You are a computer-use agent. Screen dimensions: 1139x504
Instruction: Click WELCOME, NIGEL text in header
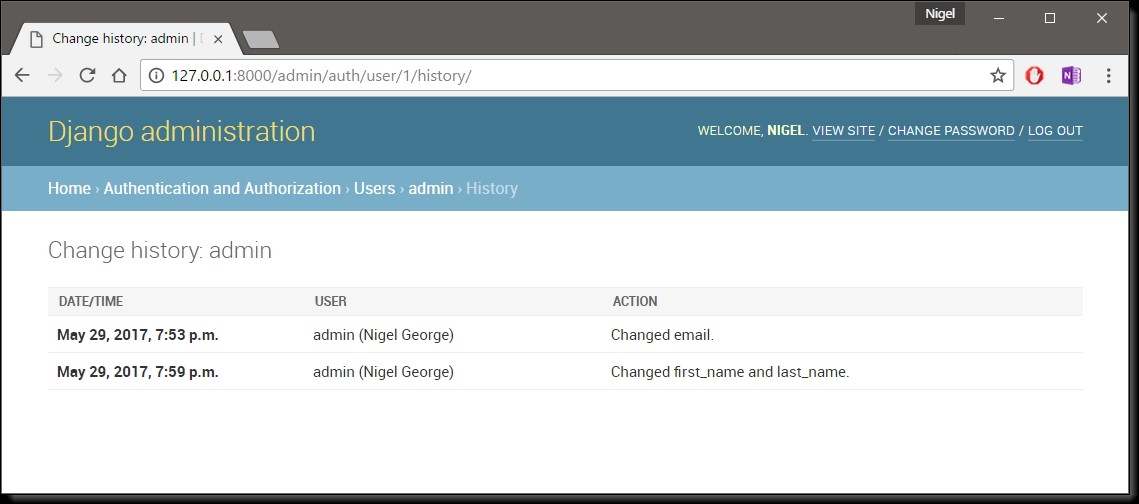pyautogui.click(x=753, y=131)
